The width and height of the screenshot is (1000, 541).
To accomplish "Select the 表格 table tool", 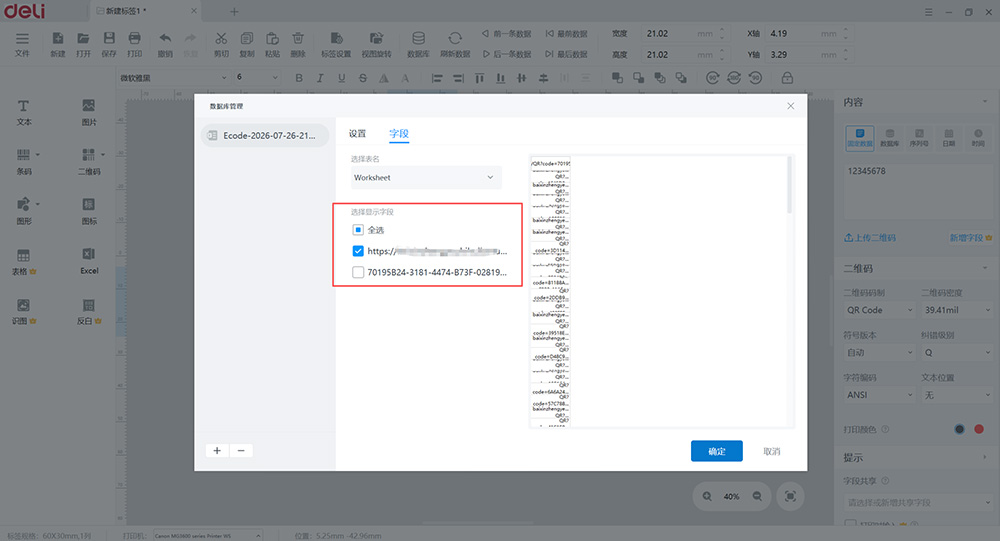I will [24, 262].
